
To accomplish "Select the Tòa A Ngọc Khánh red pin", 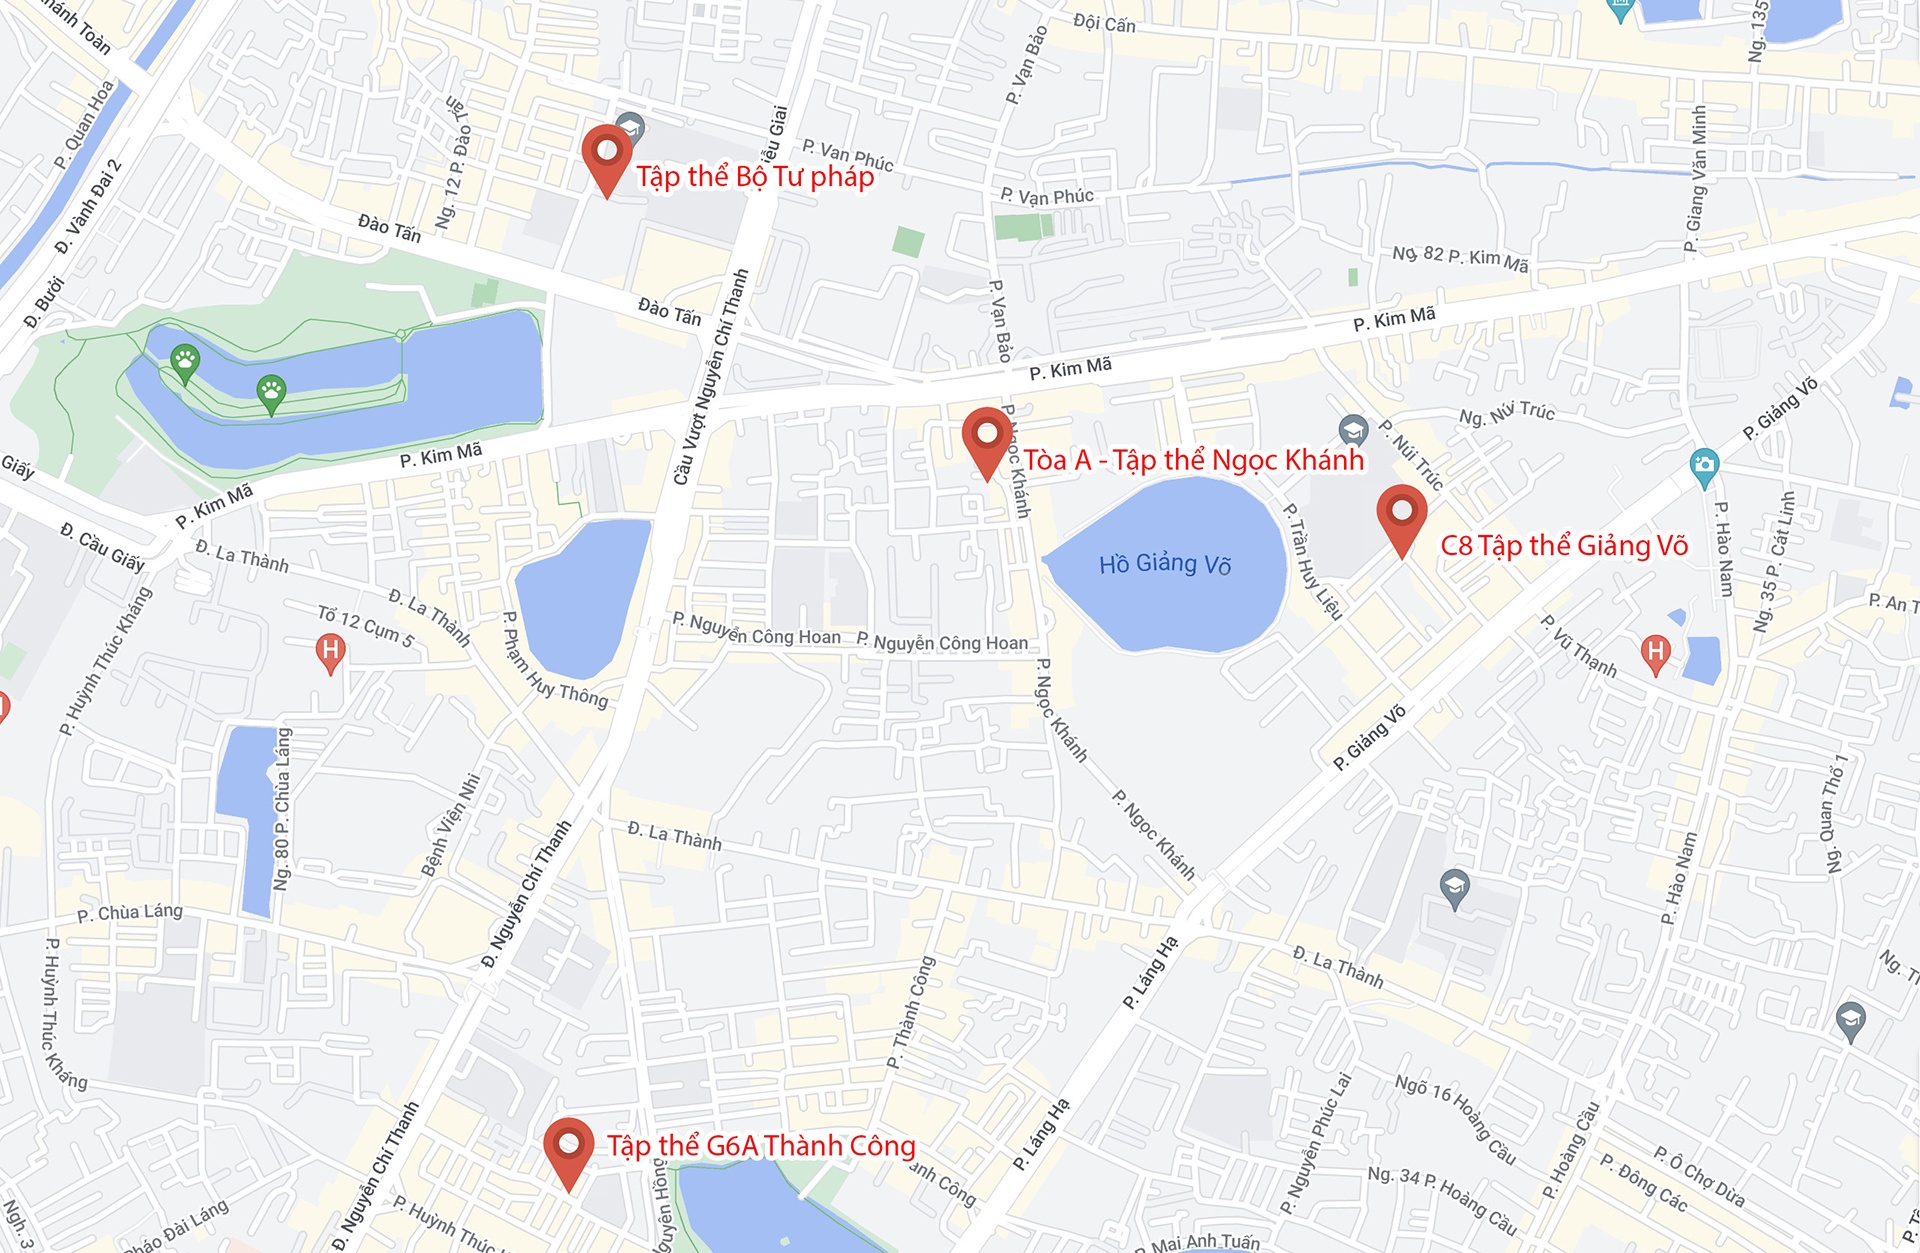I will 986,442.
